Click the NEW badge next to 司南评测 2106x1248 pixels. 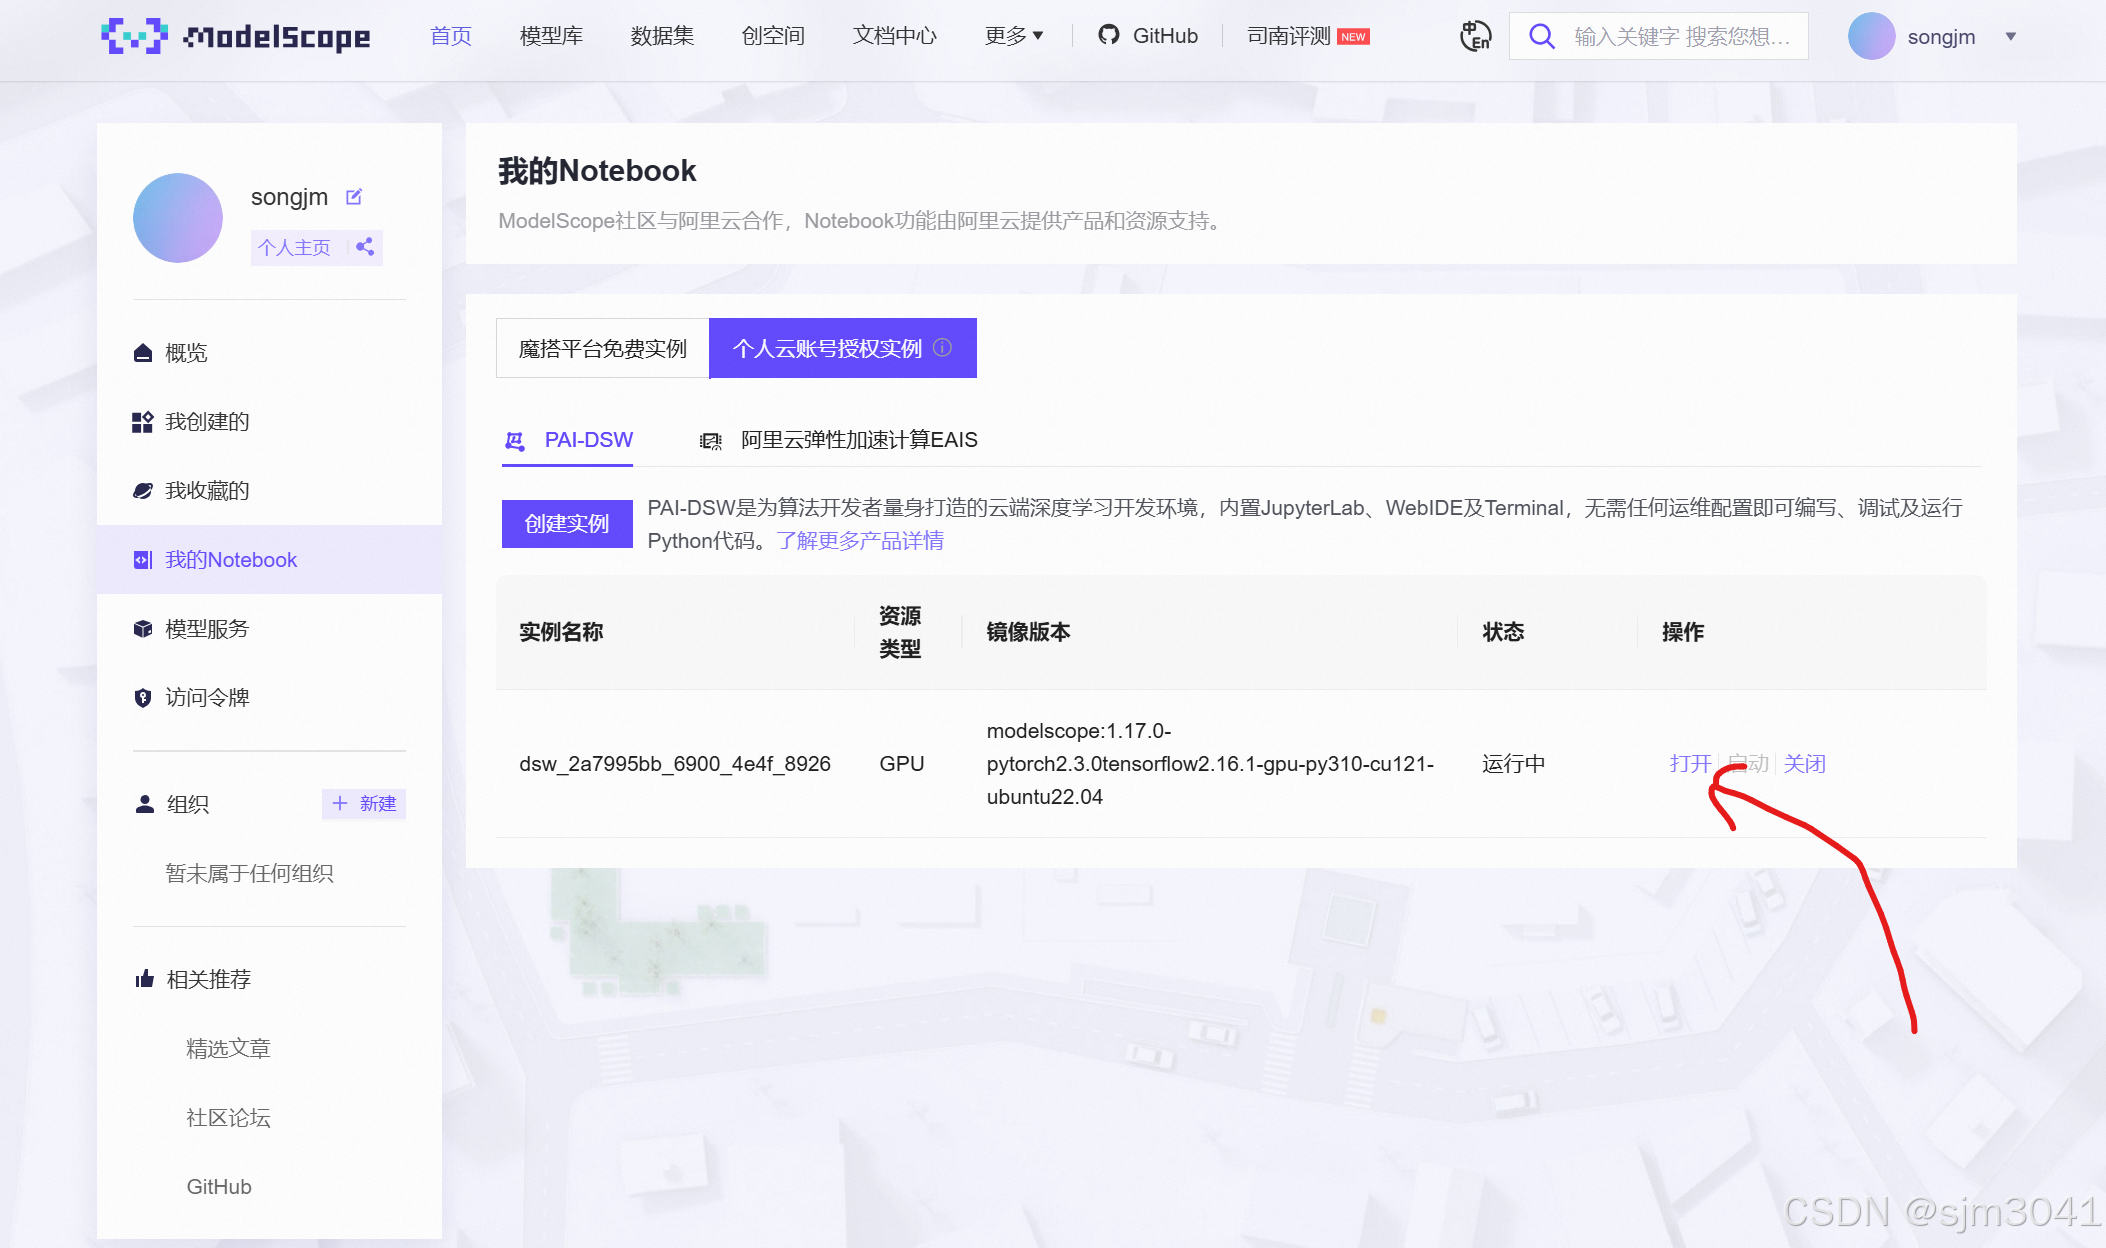point(1354,37)
